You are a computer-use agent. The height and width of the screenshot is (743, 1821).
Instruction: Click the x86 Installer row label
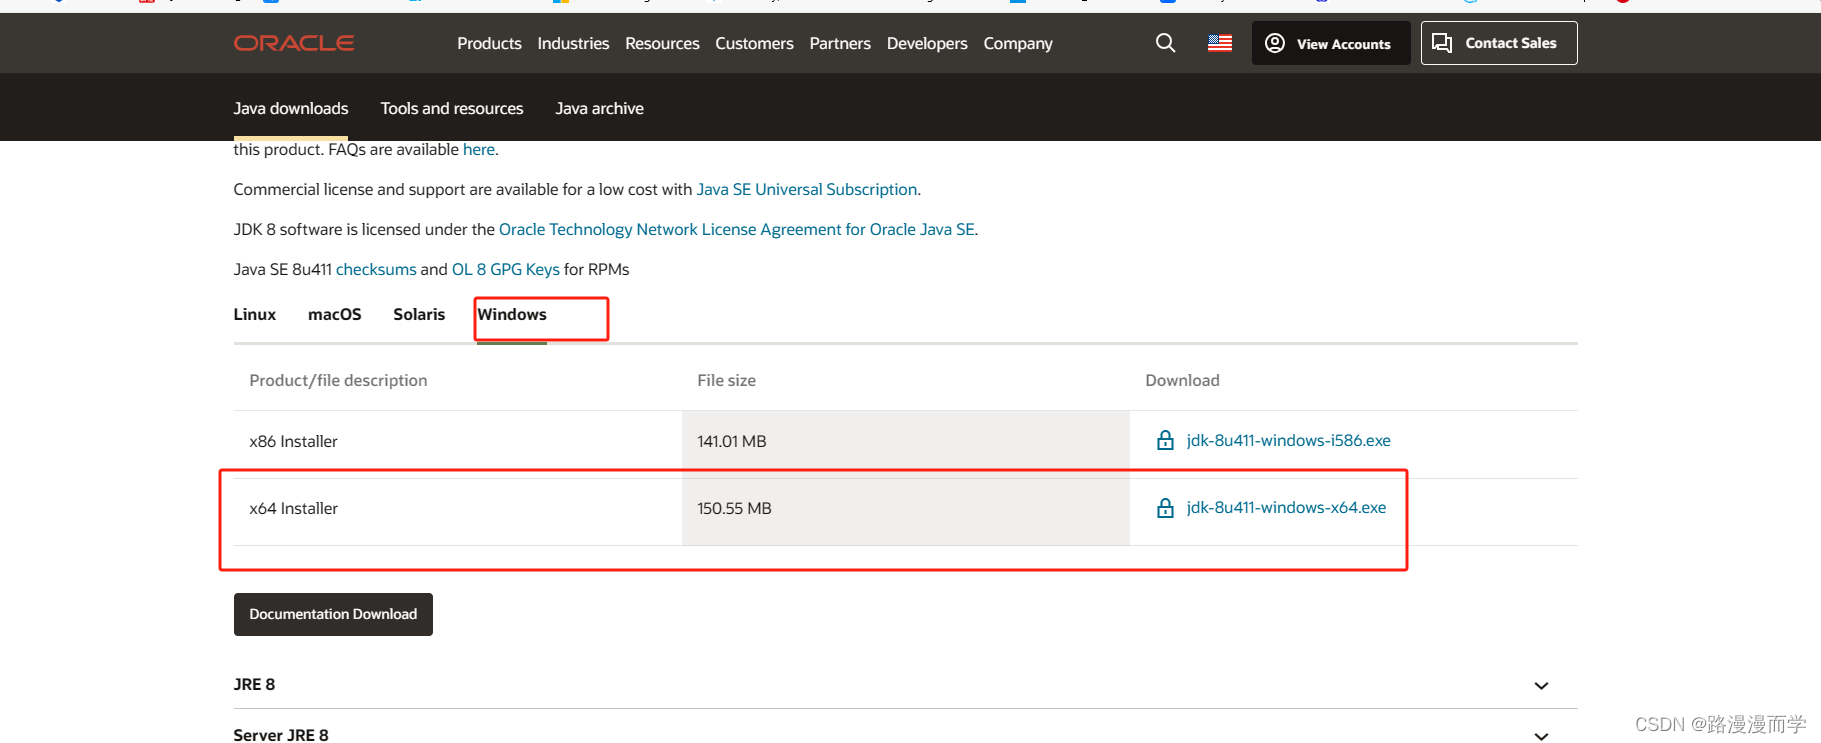[293, 441]
